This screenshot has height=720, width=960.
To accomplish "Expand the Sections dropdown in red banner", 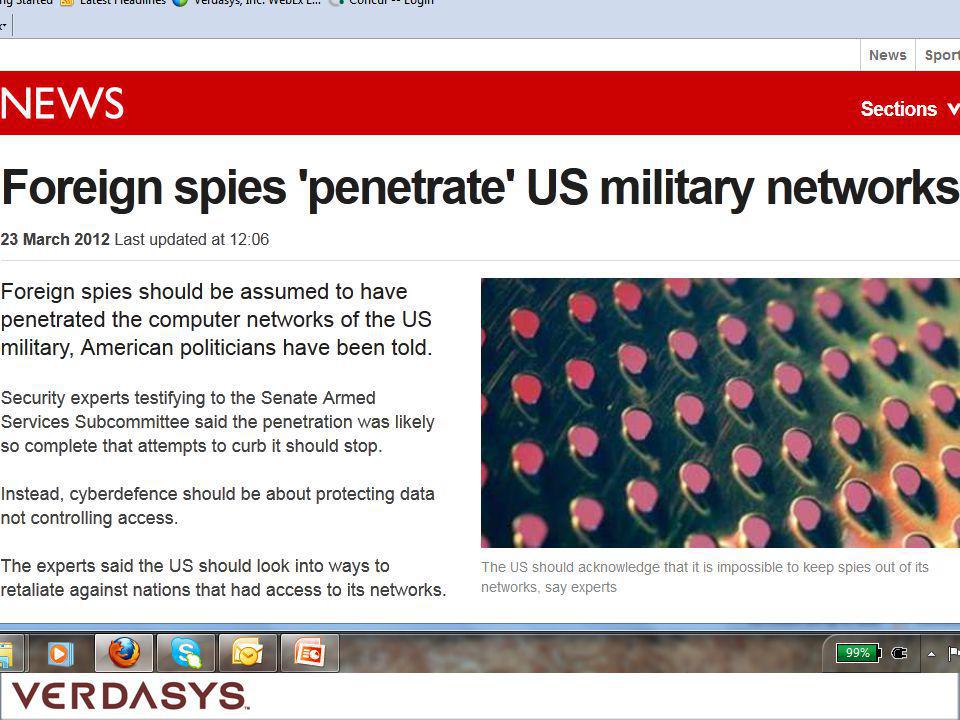I will click(x=909, y=109).
